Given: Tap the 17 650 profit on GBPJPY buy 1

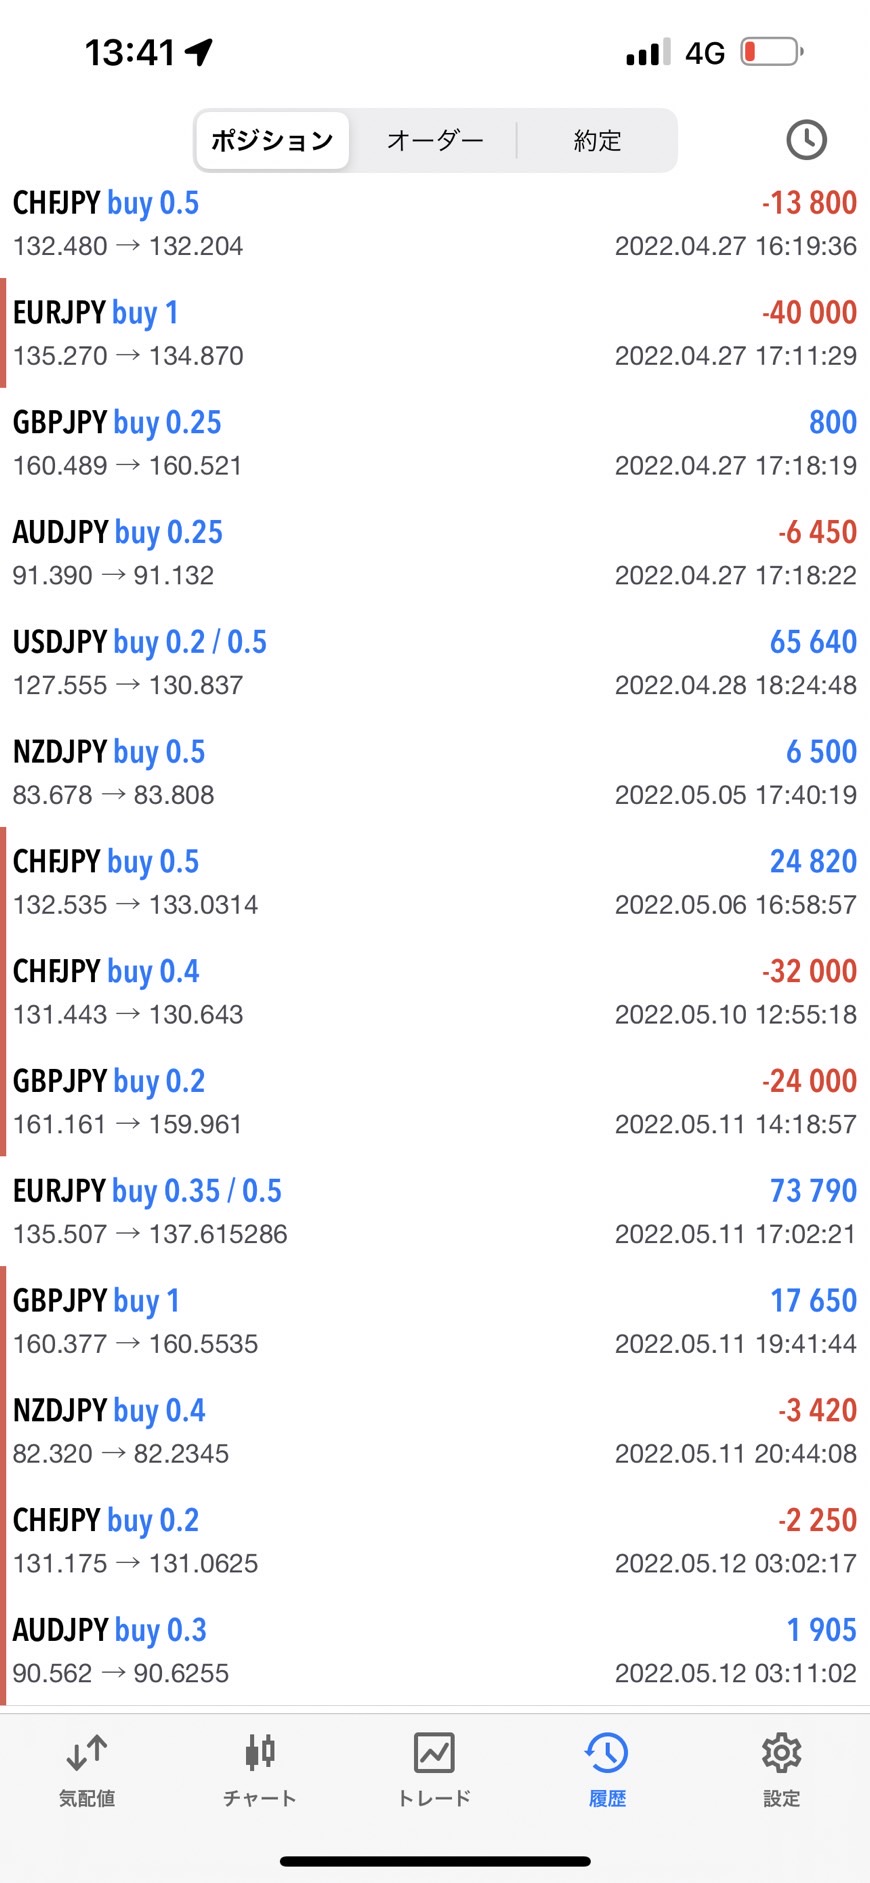Looking at the screenshot, I should tap(813, 1300).
